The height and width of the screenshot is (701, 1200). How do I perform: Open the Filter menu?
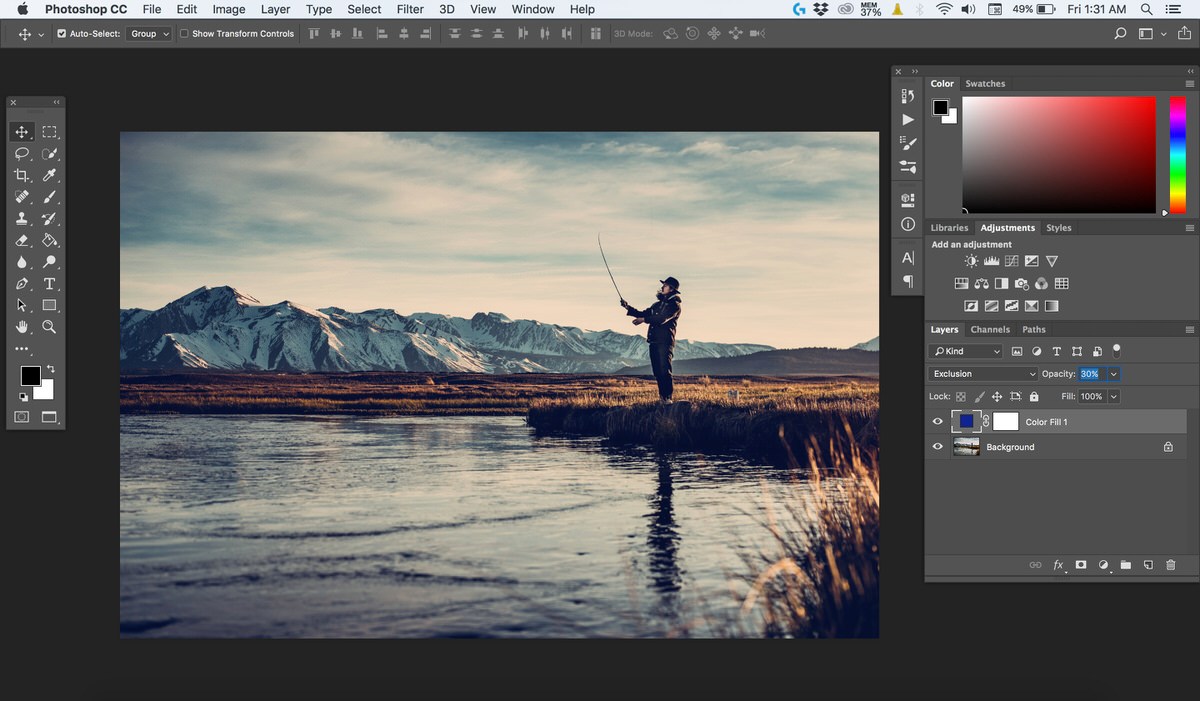coord(410,9)
